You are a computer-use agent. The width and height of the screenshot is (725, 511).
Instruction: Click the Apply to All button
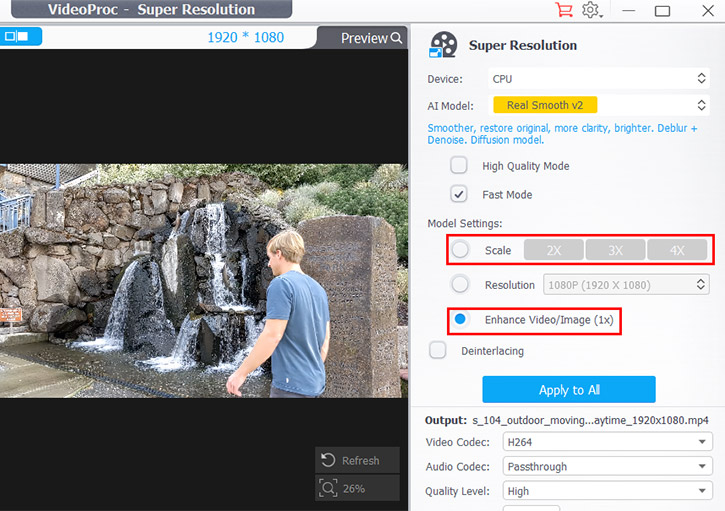point(569,389)
